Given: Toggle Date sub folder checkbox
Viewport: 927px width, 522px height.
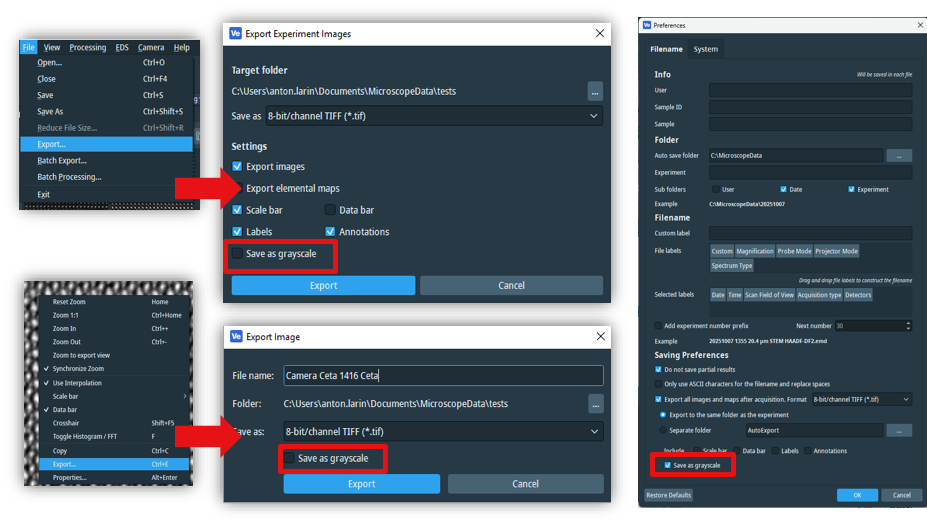Looking at the screenshot, I should click(783, 189).
